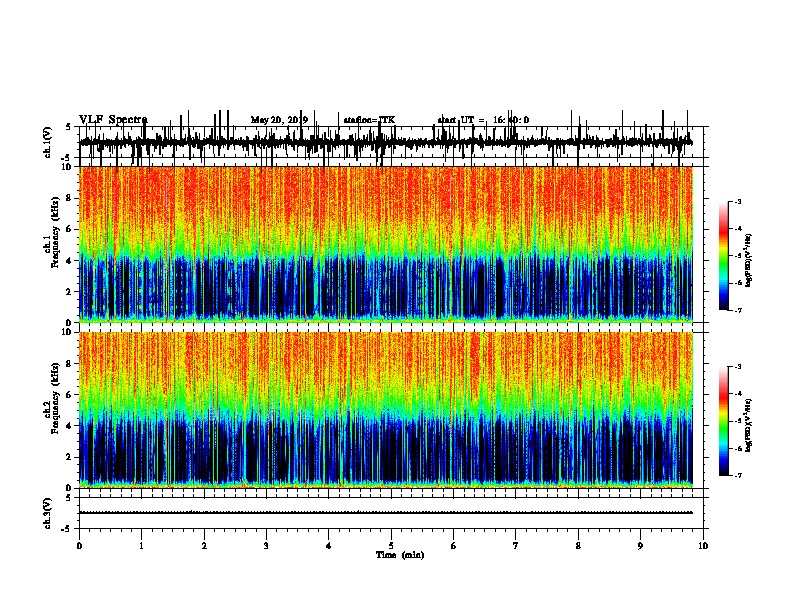The height and width of the screenshot is (612, 792).
Task: Click time axis tick label "9"
Action: (640, 546)
